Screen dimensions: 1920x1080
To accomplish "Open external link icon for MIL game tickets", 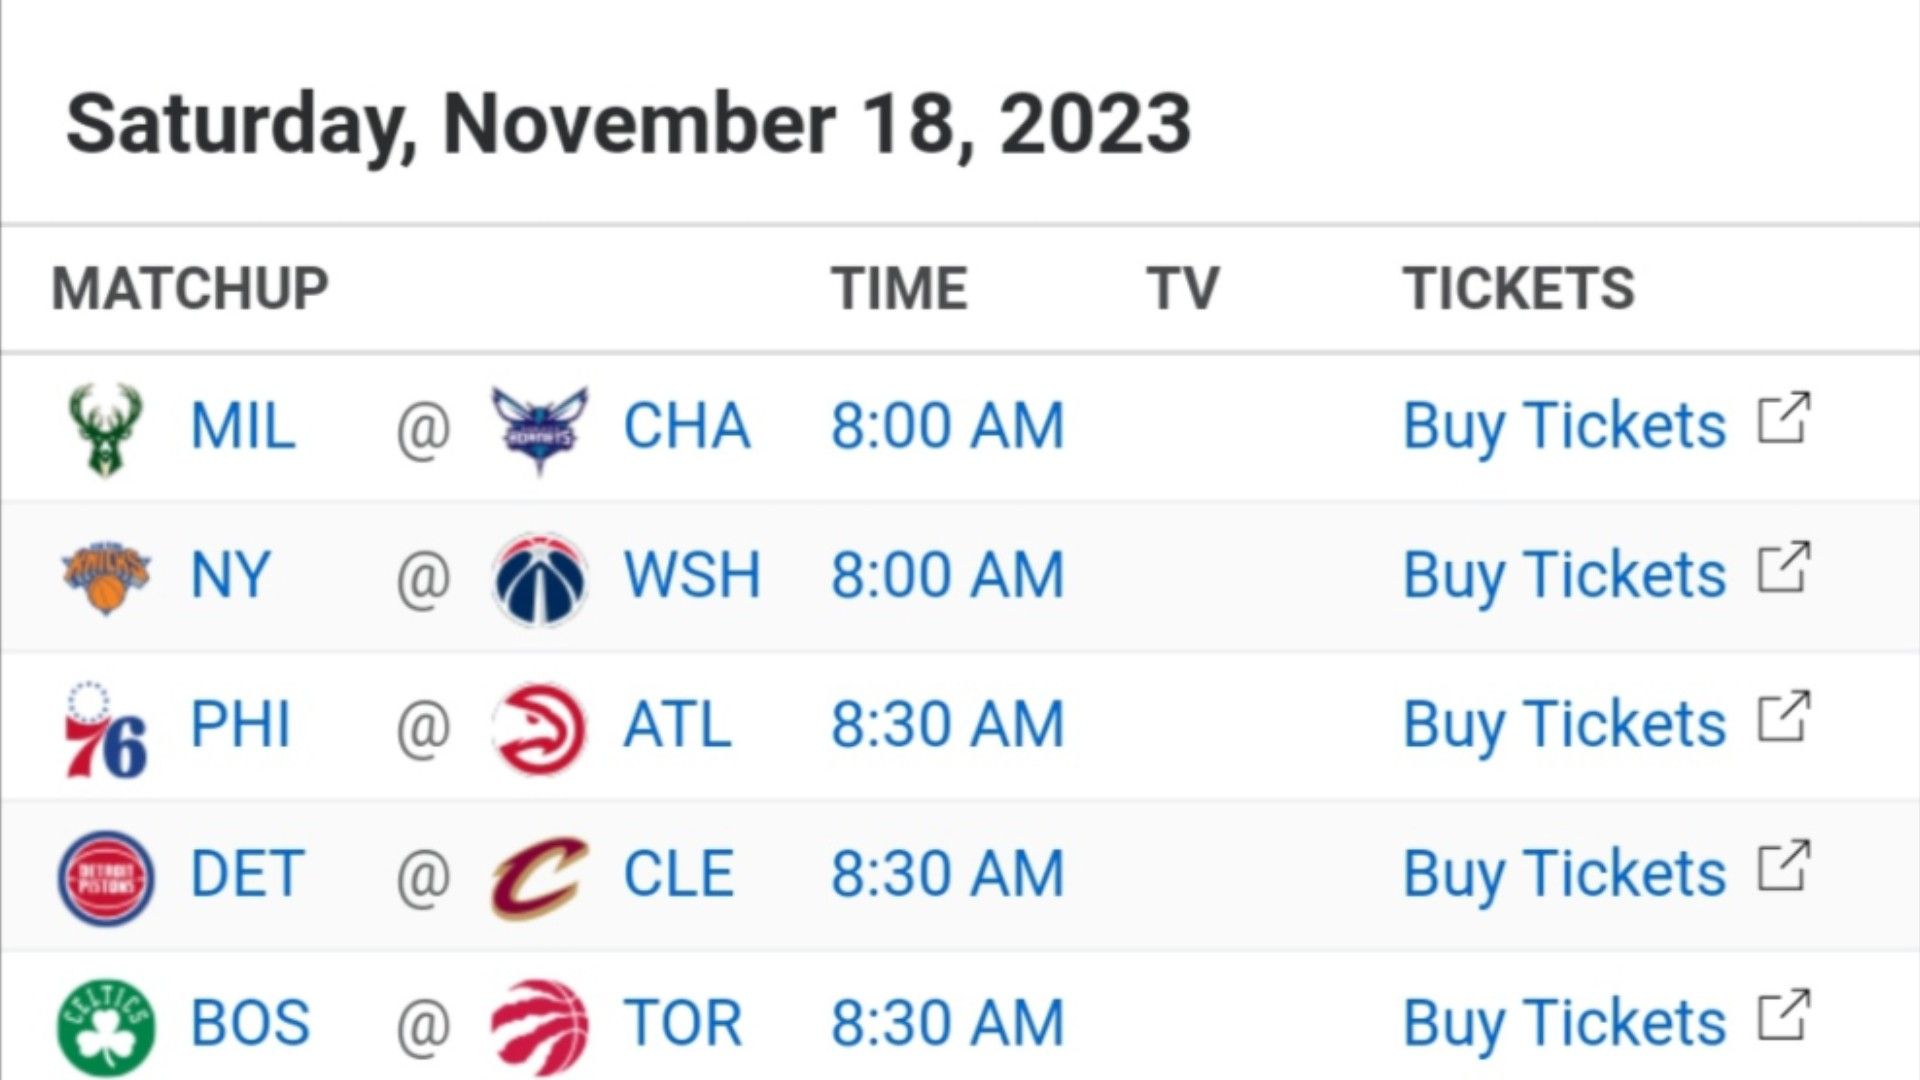I will click(1784, 418).
